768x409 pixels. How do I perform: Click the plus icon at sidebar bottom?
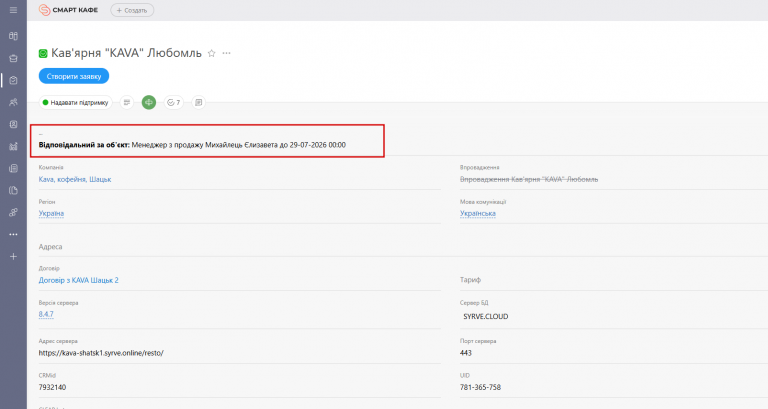(x=13, y=257)
